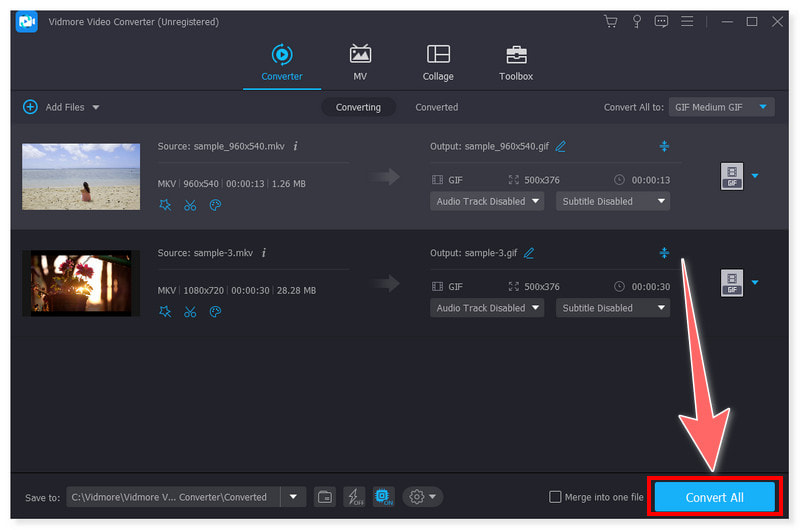The image size is (800, 530).
Task: Click the compress icon for sample-3.gif output
Action: point(663,253)
